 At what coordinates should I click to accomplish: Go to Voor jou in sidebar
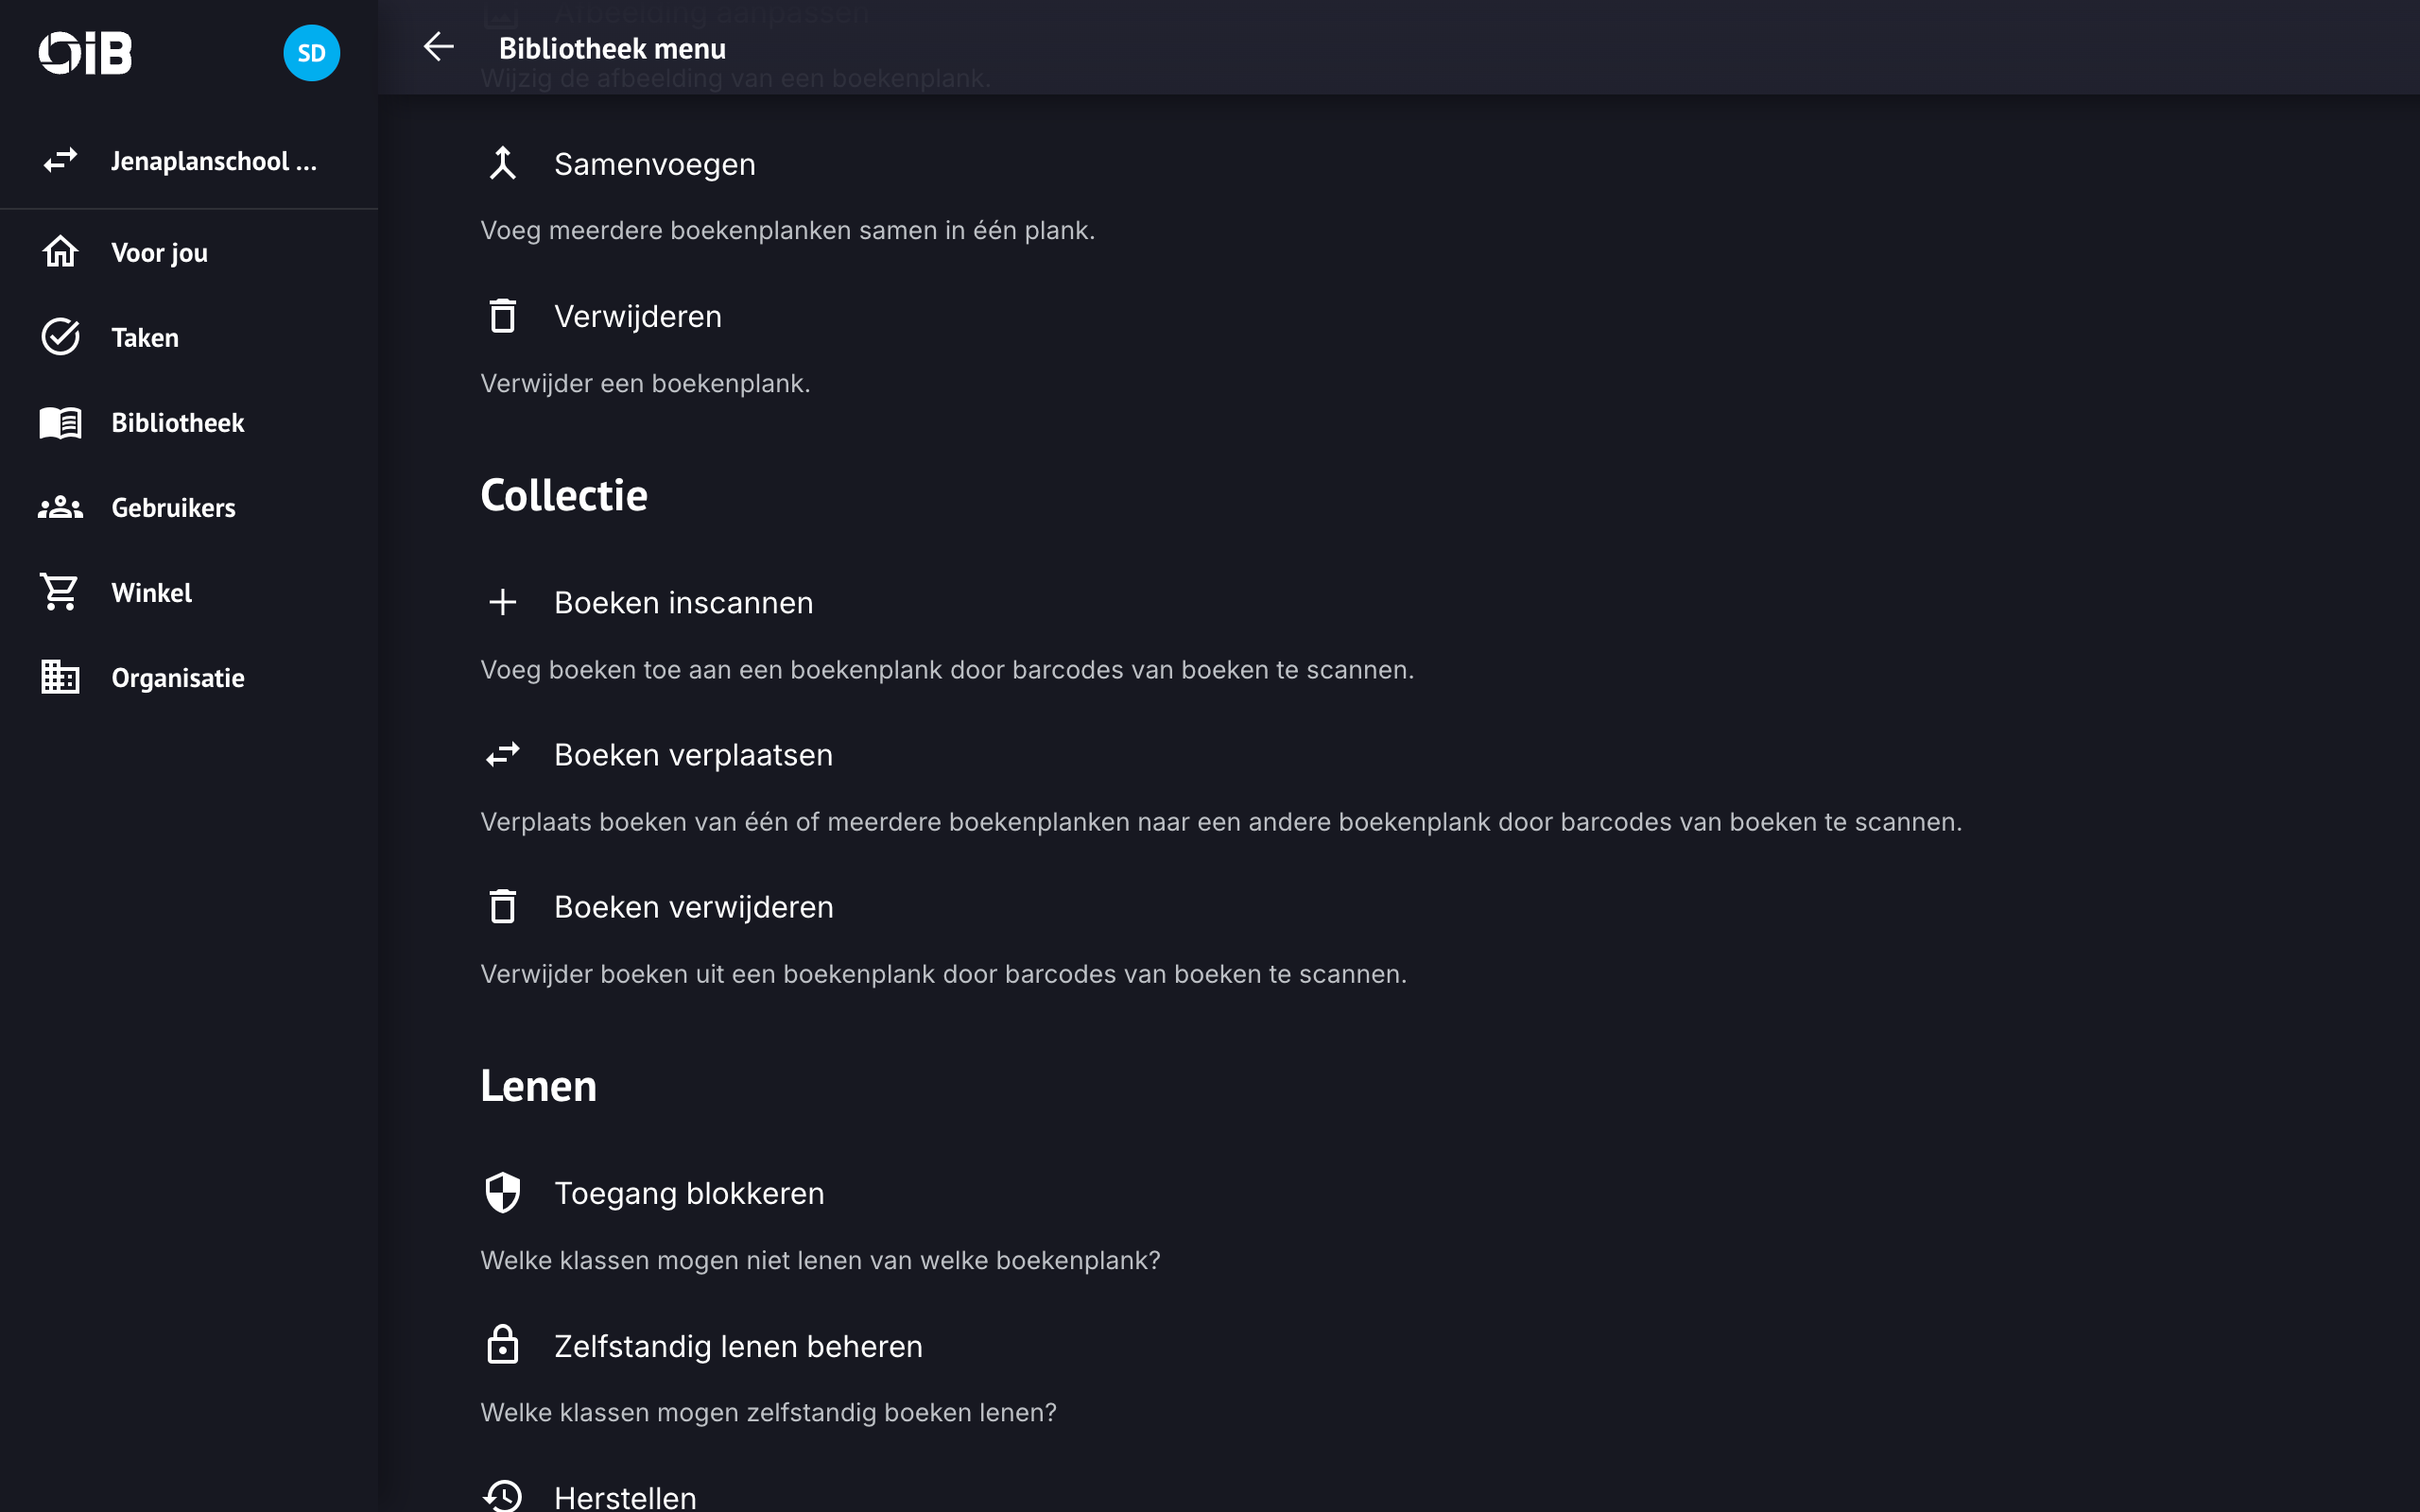click(x=159, y=253)
